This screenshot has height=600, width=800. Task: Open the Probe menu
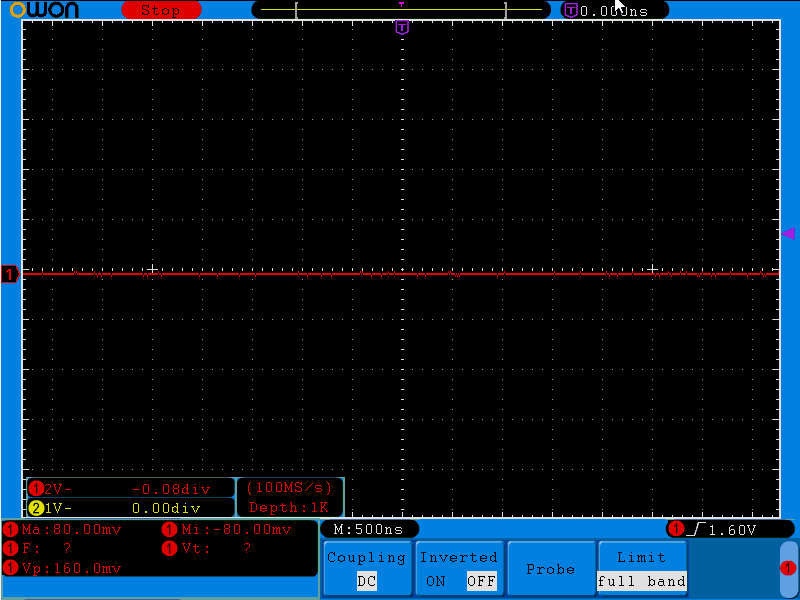tap(550, 569)
